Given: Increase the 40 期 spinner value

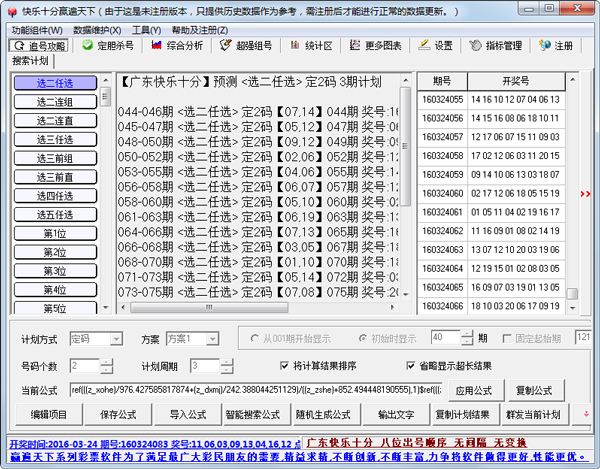Looking at the screenshot, I should tap(467, 334).
